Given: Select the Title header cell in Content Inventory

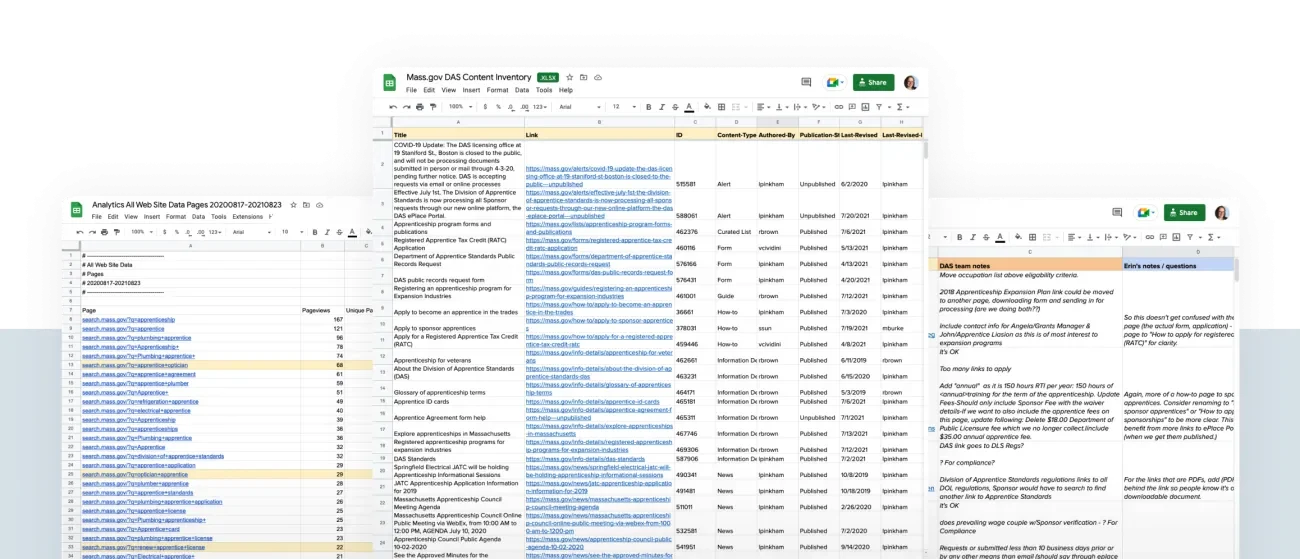Looking at the screenshot, I should [x=458, y=134].
